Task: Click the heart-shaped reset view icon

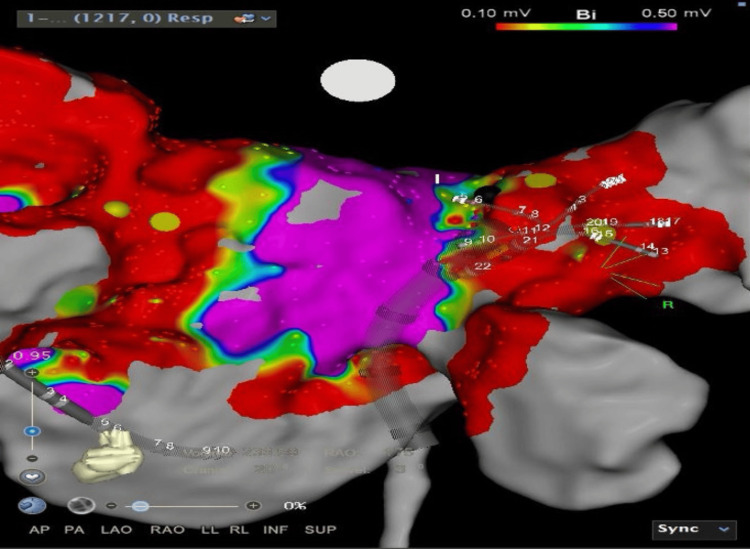Action: [33, 477]
